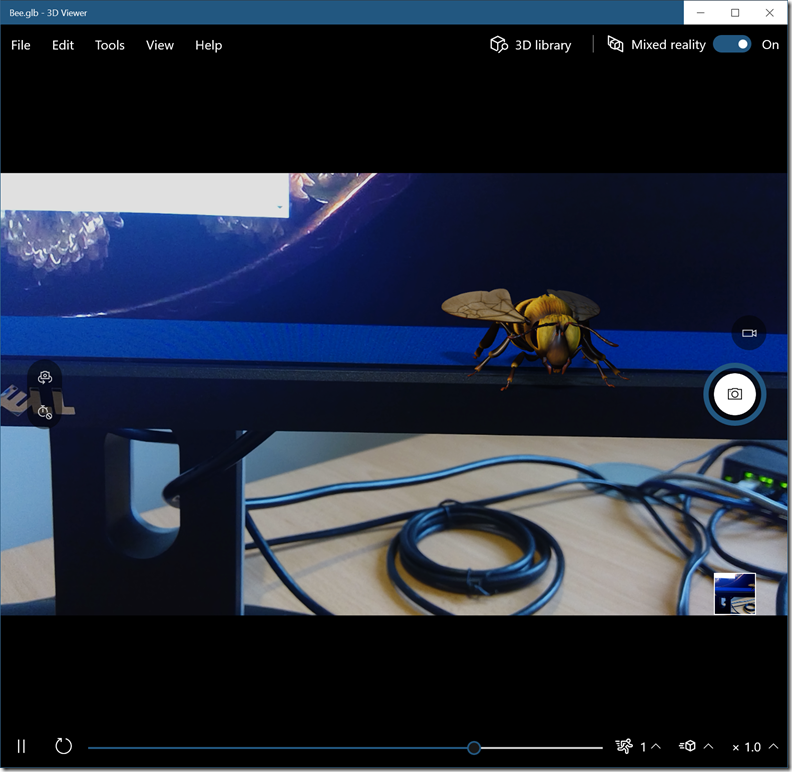Click the photo timer icon
Viewport: 792px width, 772px height.
(x=45, y=412)
